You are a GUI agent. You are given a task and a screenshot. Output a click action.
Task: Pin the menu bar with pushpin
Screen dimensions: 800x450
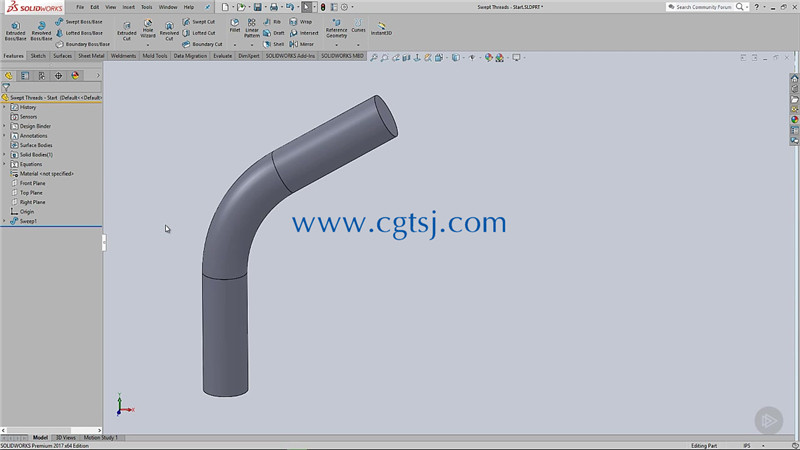tap(208, 7)
